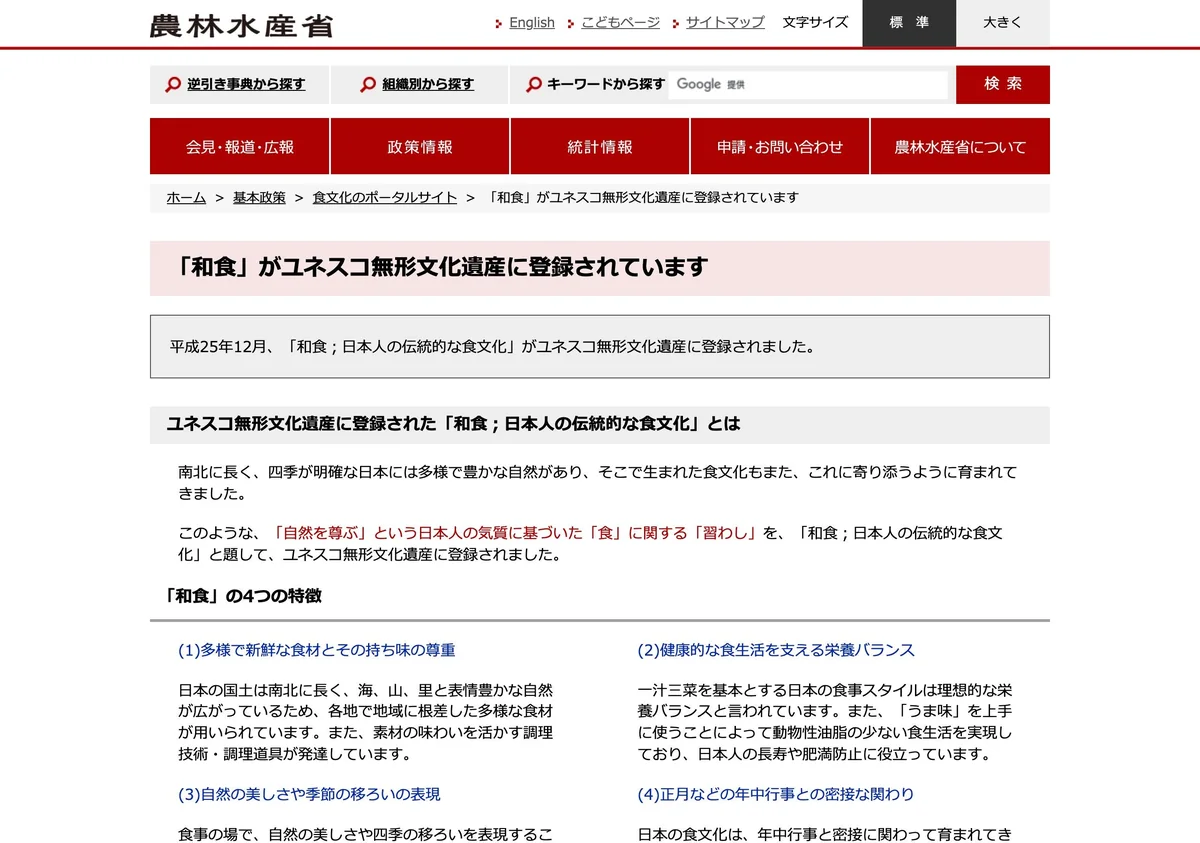Set text size to 大きく
This screenshot has width=1200, height=843.
[1003, 23]
